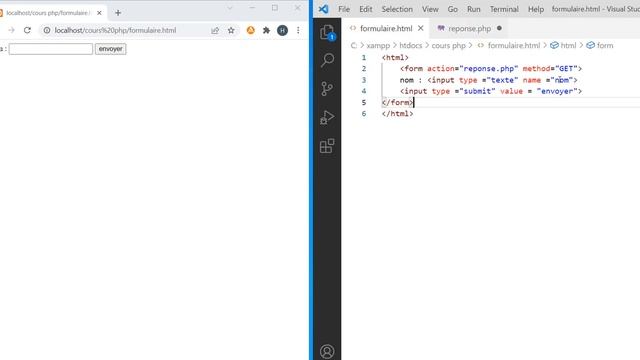The width and height of the screenshot is (640, 360).
Task: Open the Run menu
Action: coord(473,9)
